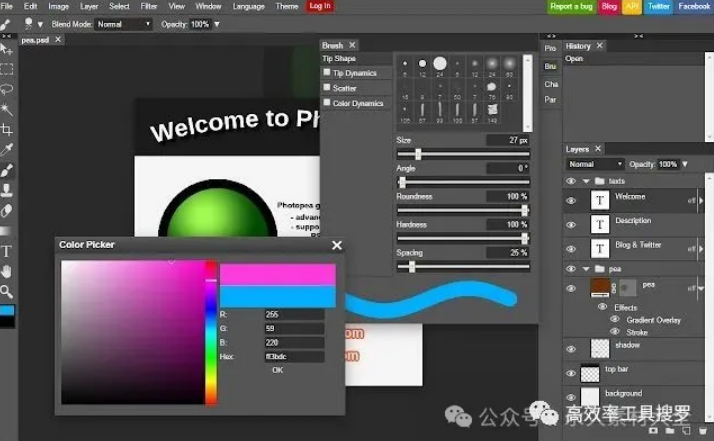Choose the Clone Stamp tool
This screenshot has height=441, width=714.
6,190
